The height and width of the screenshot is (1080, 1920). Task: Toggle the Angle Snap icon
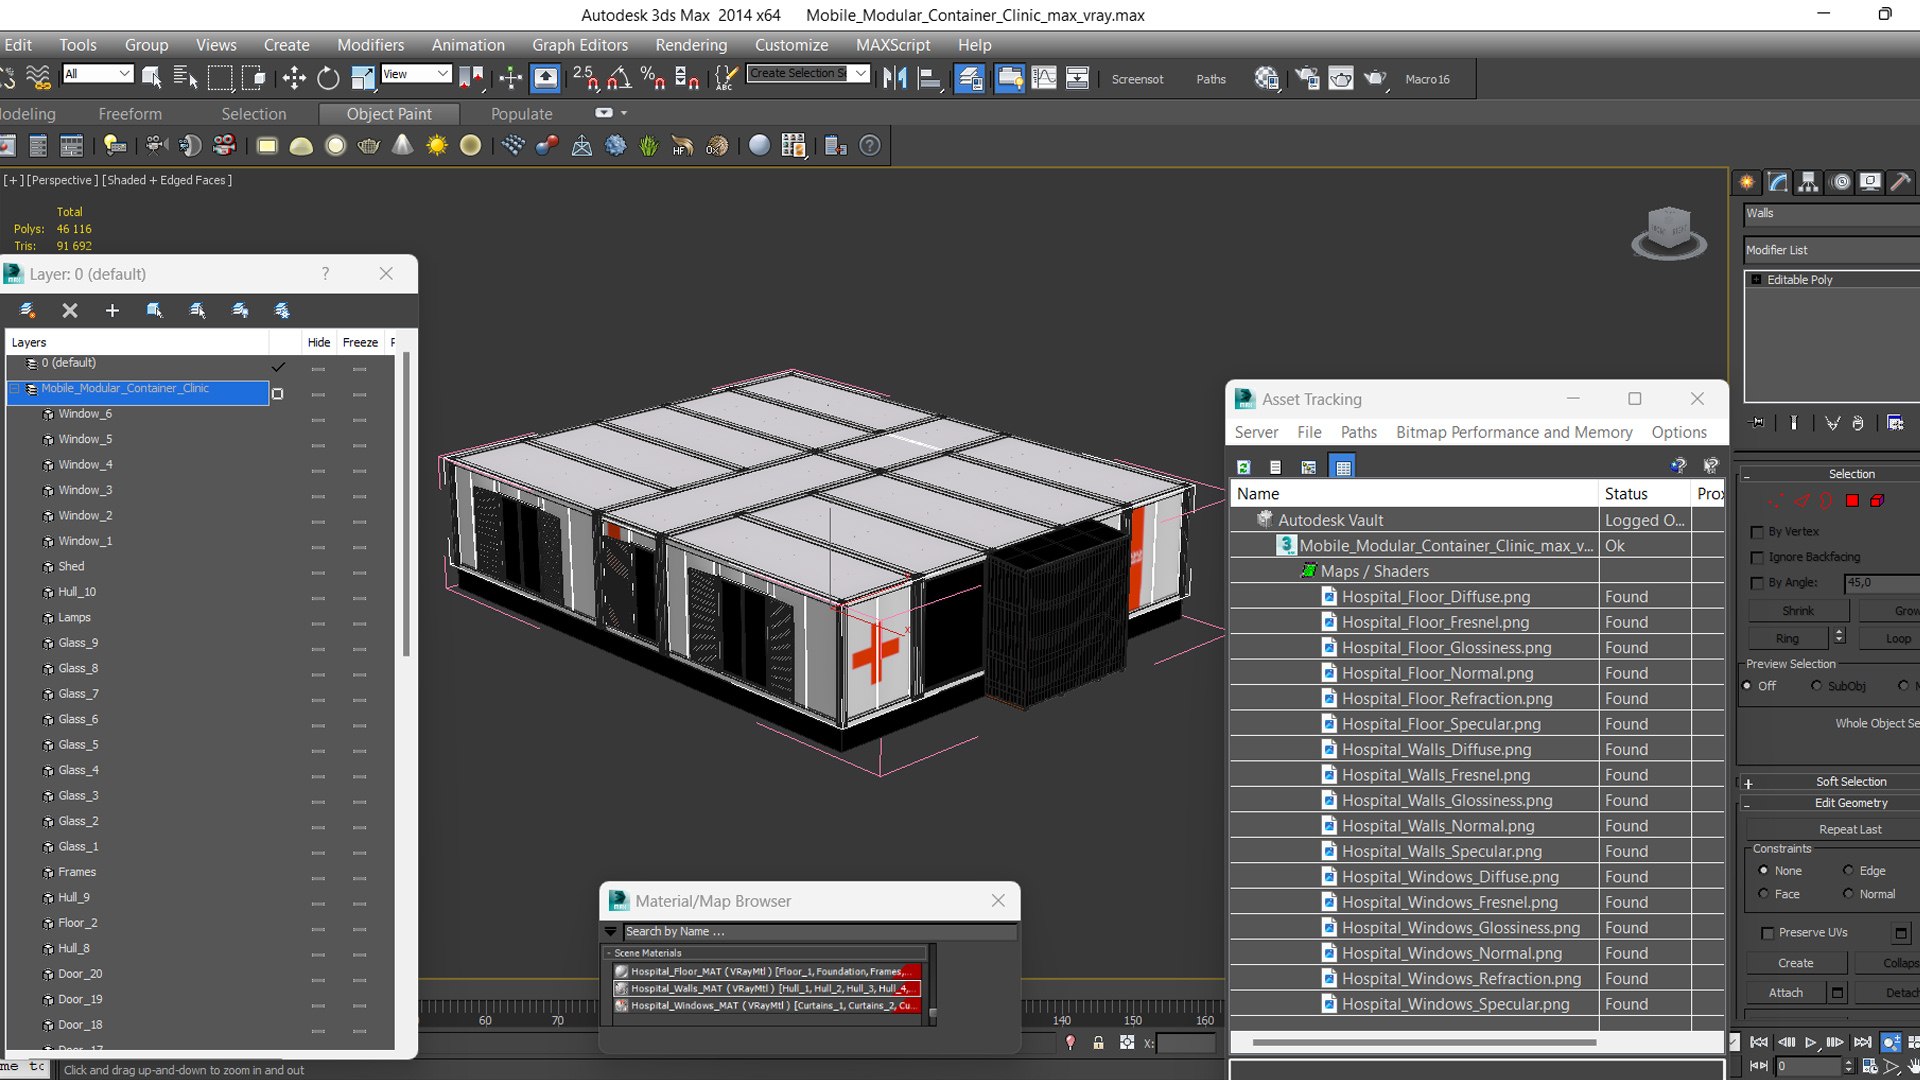pyautogui.click(x=619, y=78)
